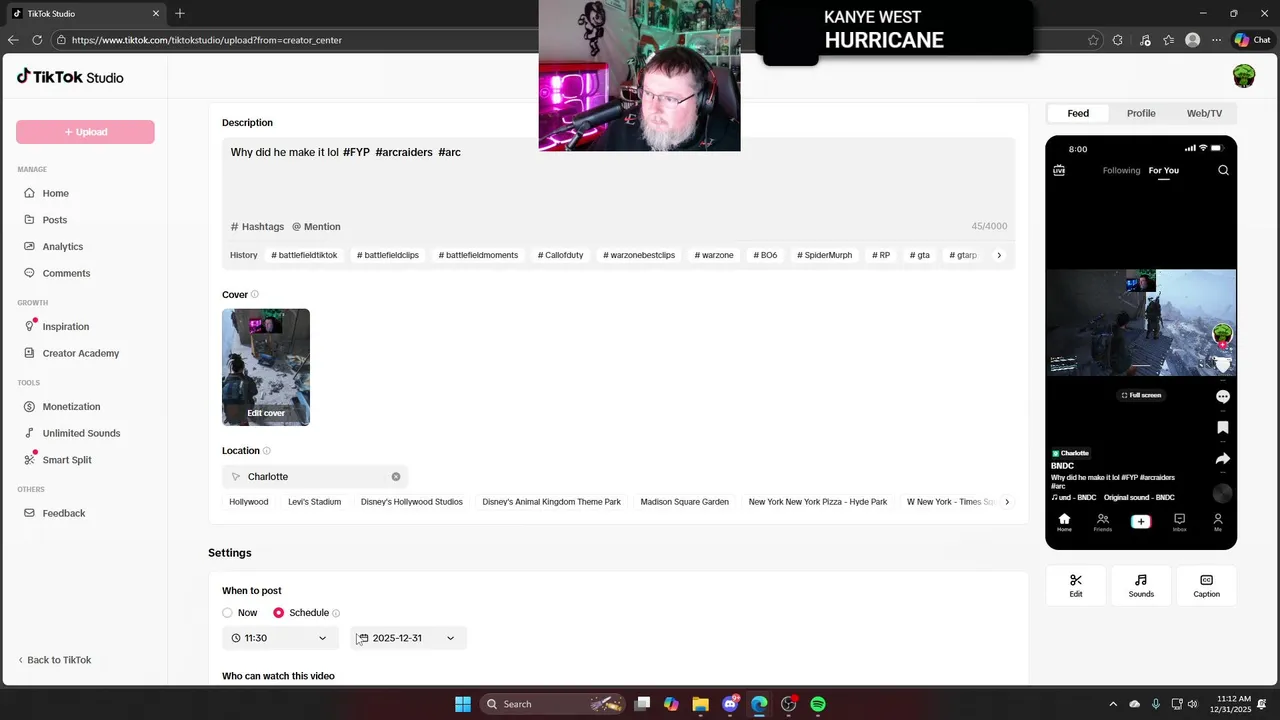
Task: Open Creator Academy in the sidebar
Action: pos(80,353)
